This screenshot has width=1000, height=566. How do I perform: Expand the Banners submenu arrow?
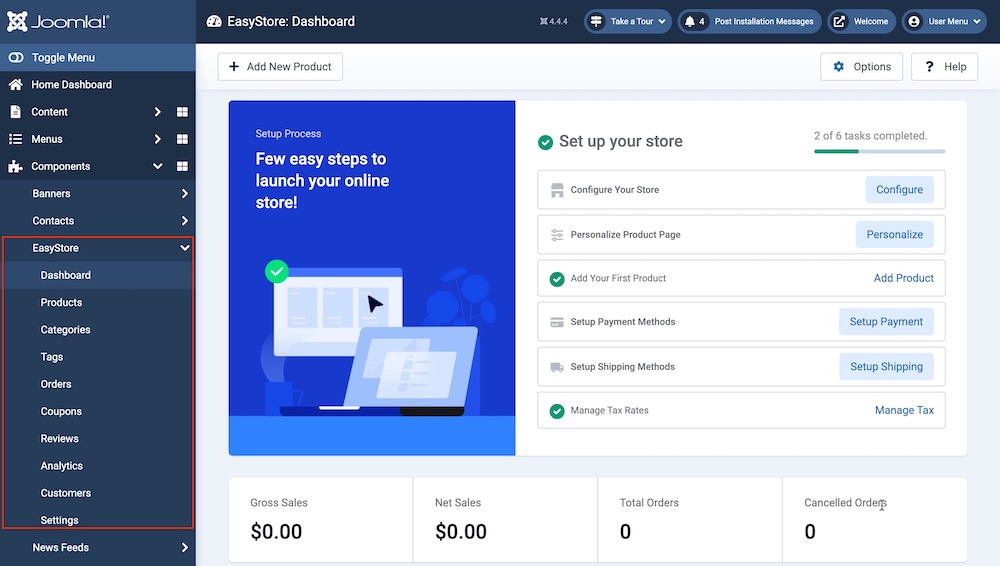click(x=184, y=193)
